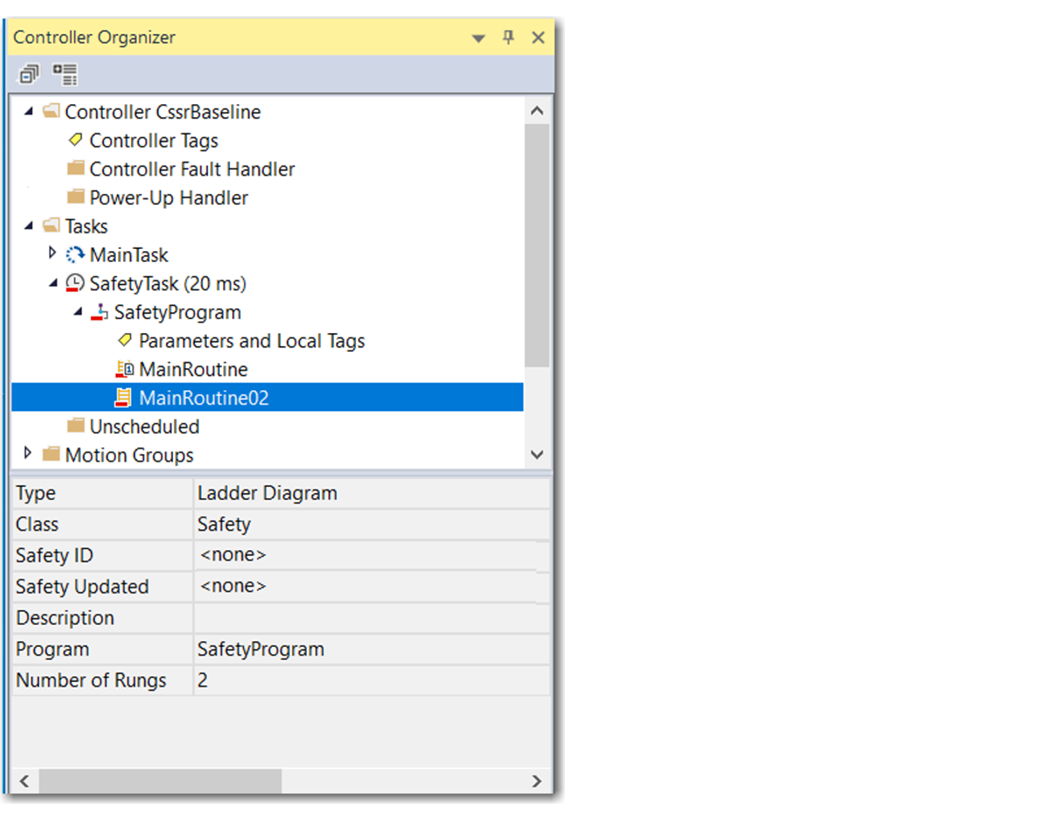Click the SafetyTask periodic clock icon

point(75,284)
